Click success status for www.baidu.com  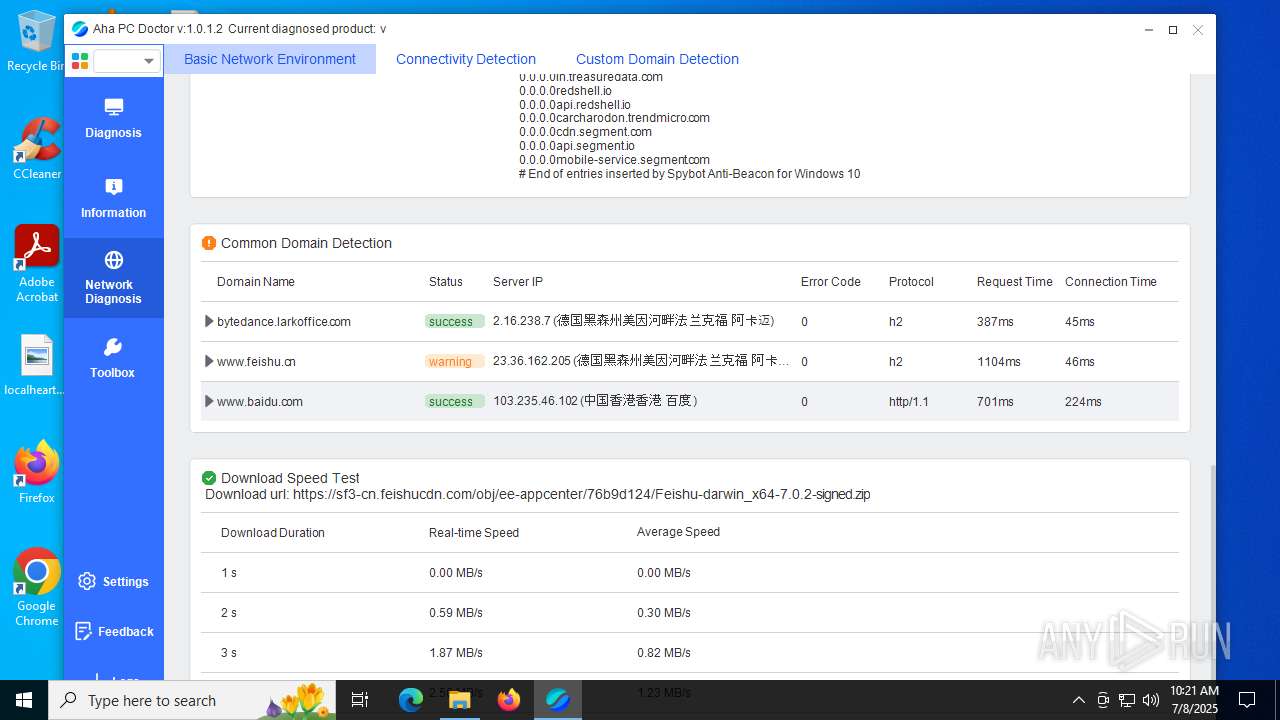coord(454,401)
